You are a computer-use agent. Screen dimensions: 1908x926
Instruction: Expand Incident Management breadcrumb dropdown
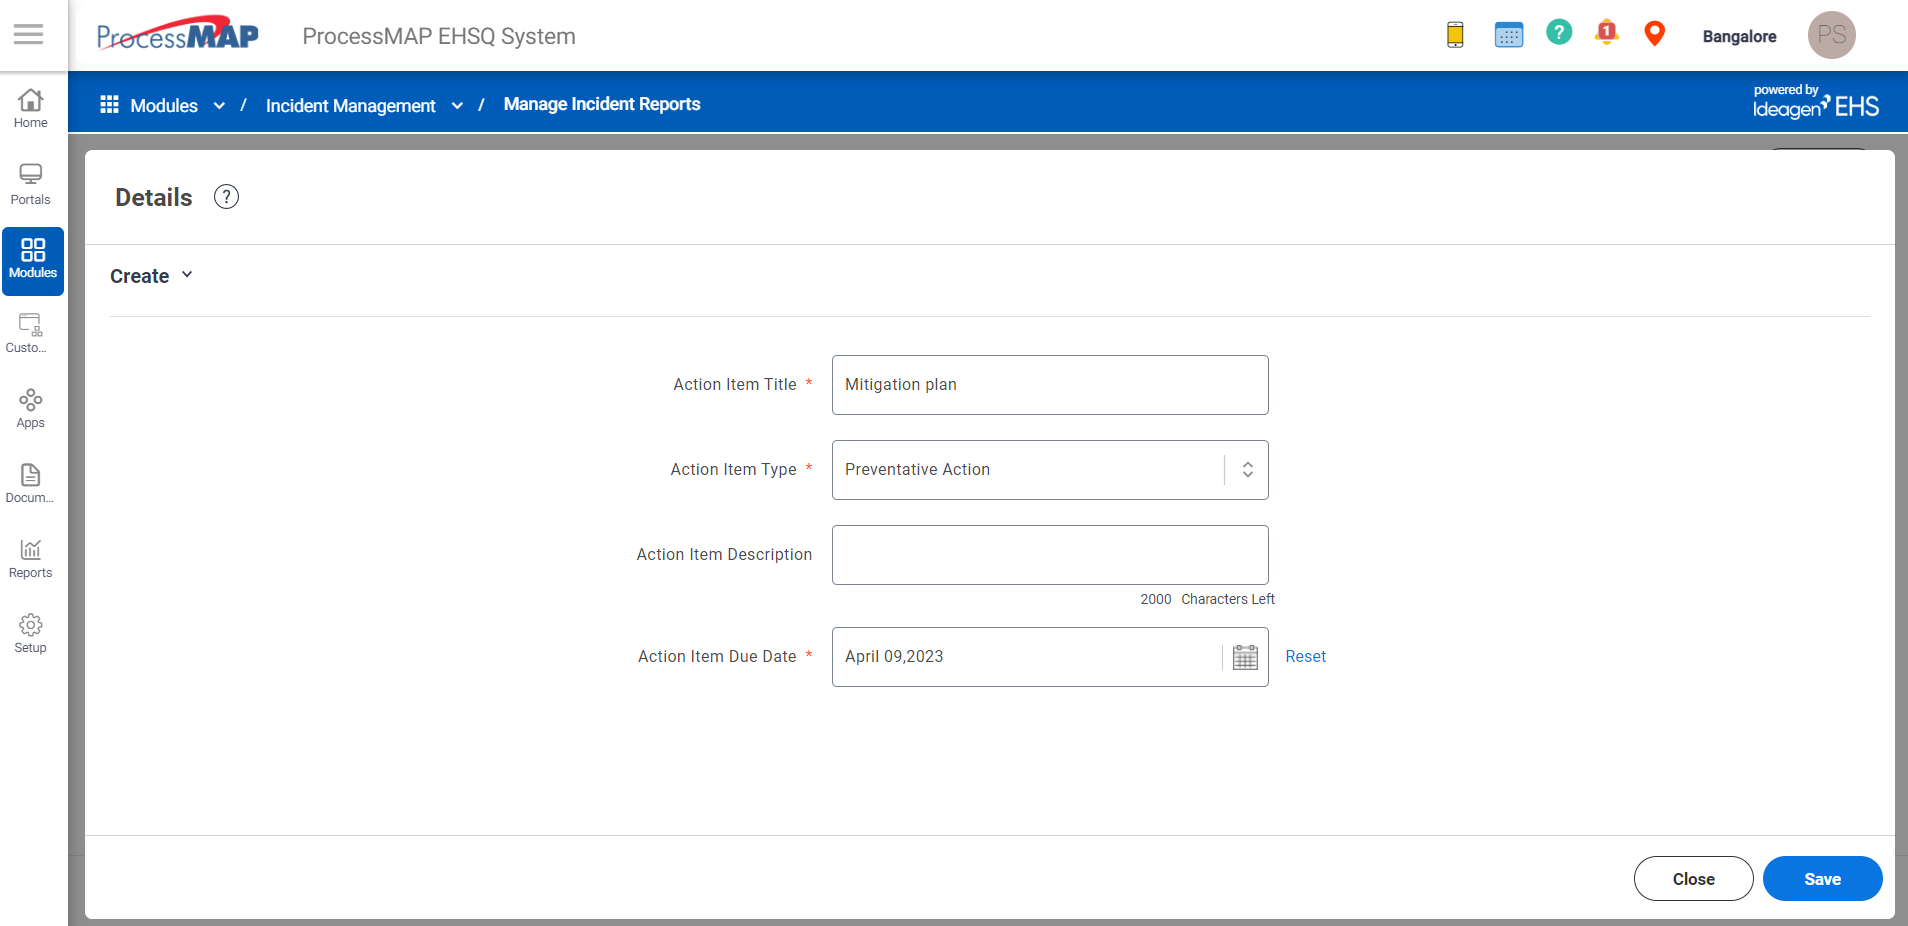457,106
